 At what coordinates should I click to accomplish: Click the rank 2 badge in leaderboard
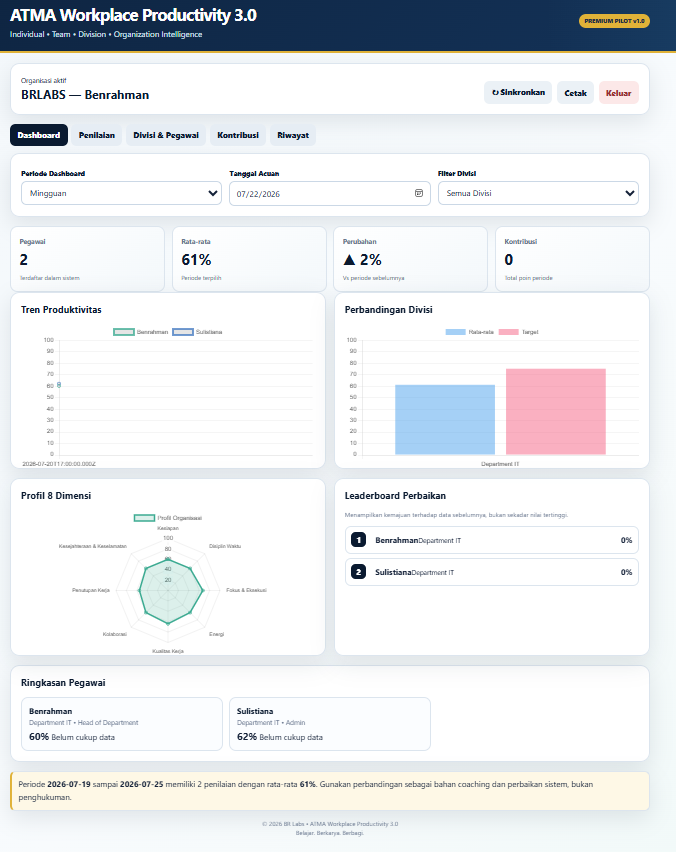[358, 572]
